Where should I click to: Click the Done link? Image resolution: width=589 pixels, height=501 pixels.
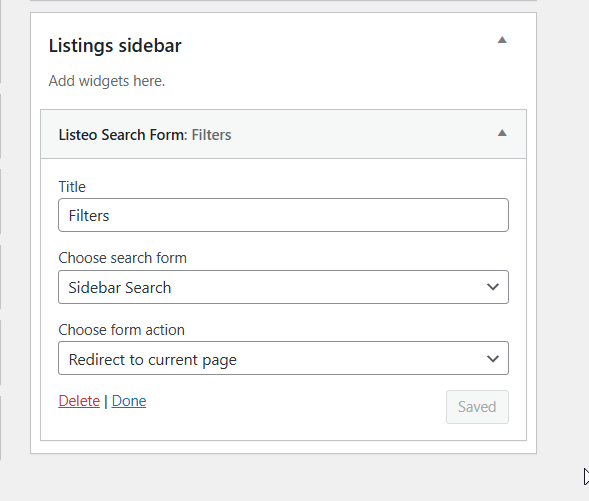[129, 401]
